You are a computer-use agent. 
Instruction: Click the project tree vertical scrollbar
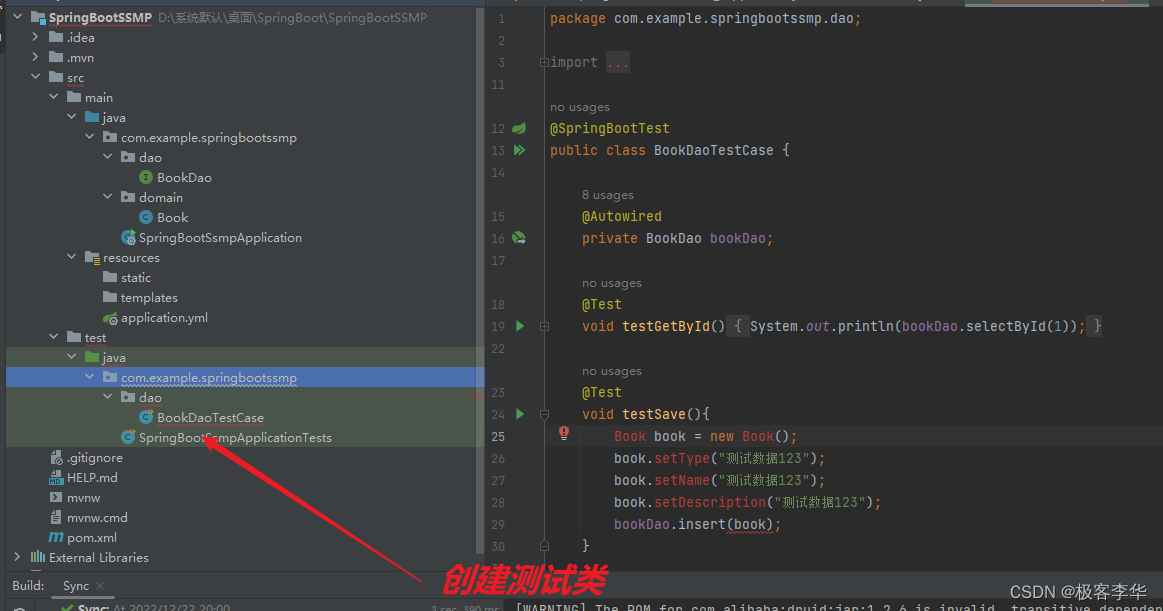tap(480, 282)
